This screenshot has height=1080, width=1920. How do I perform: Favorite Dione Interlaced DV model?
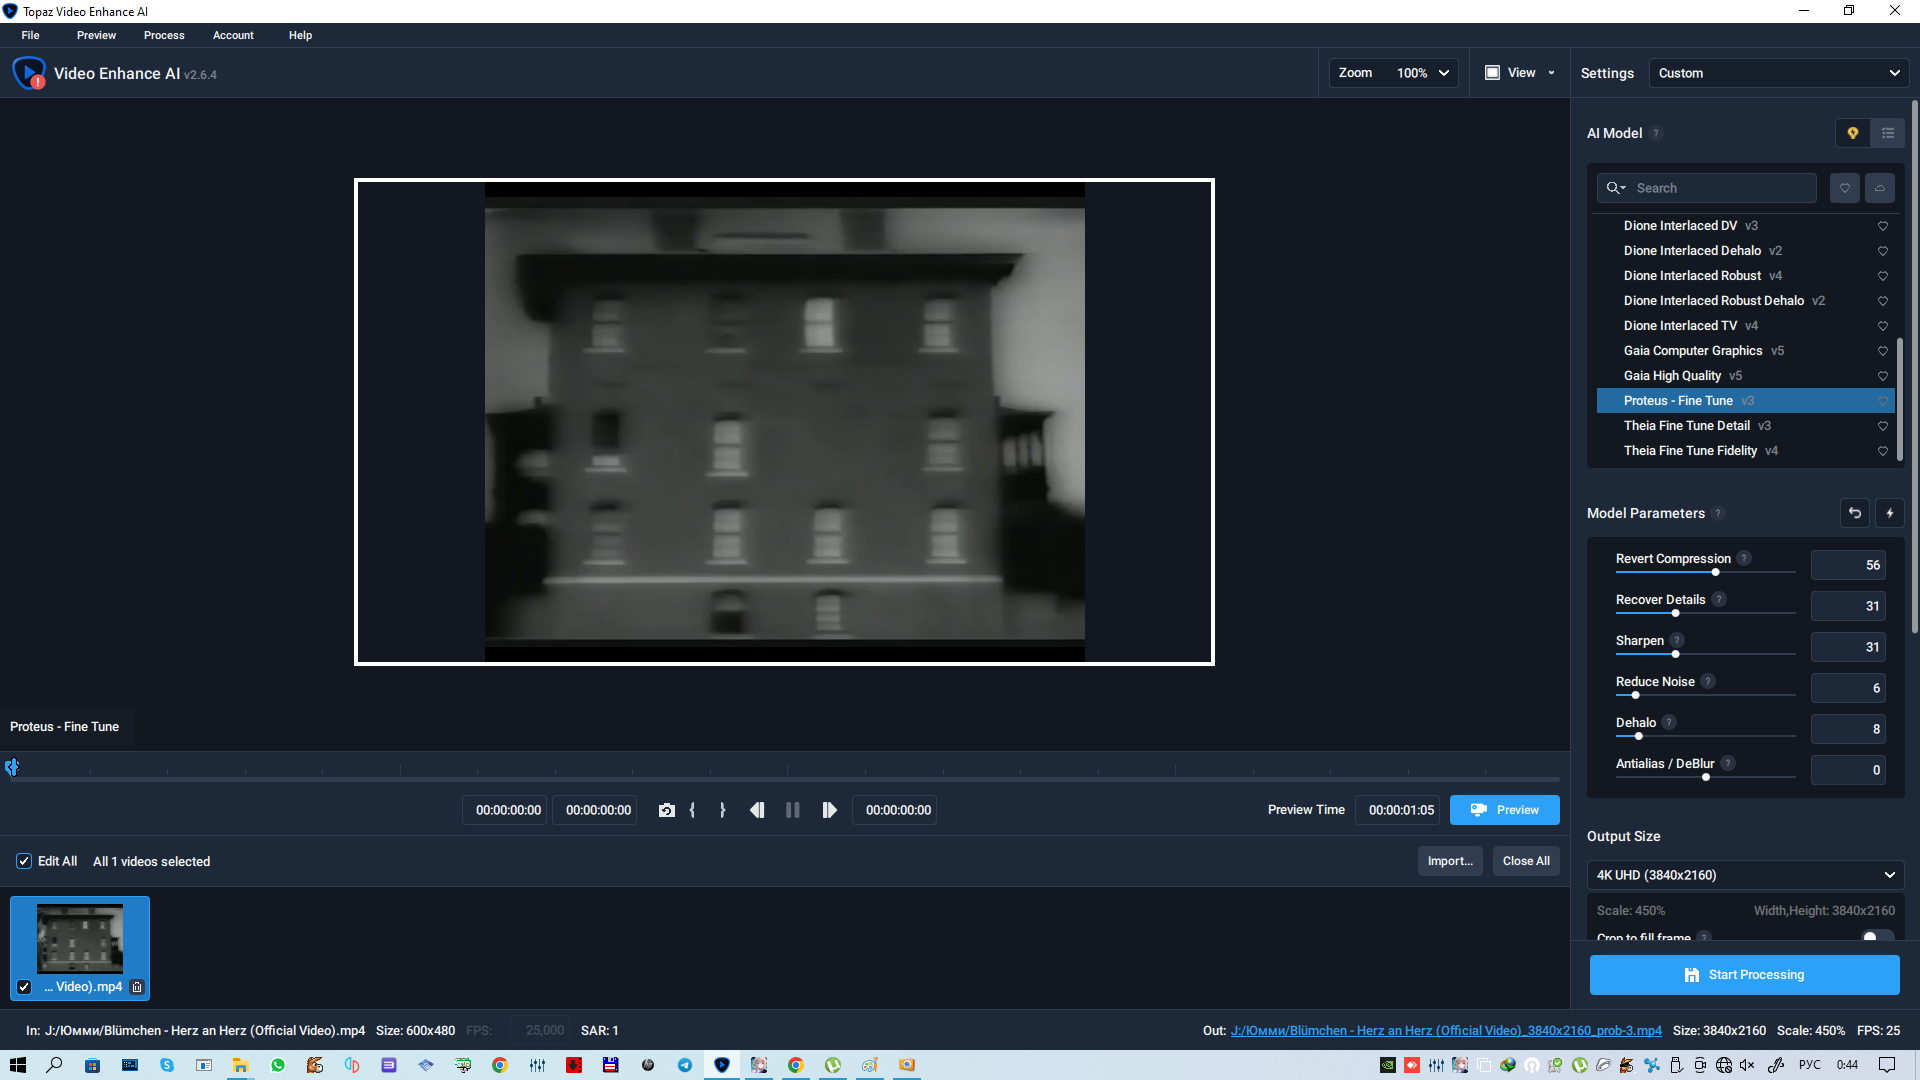click(1883, 226)
